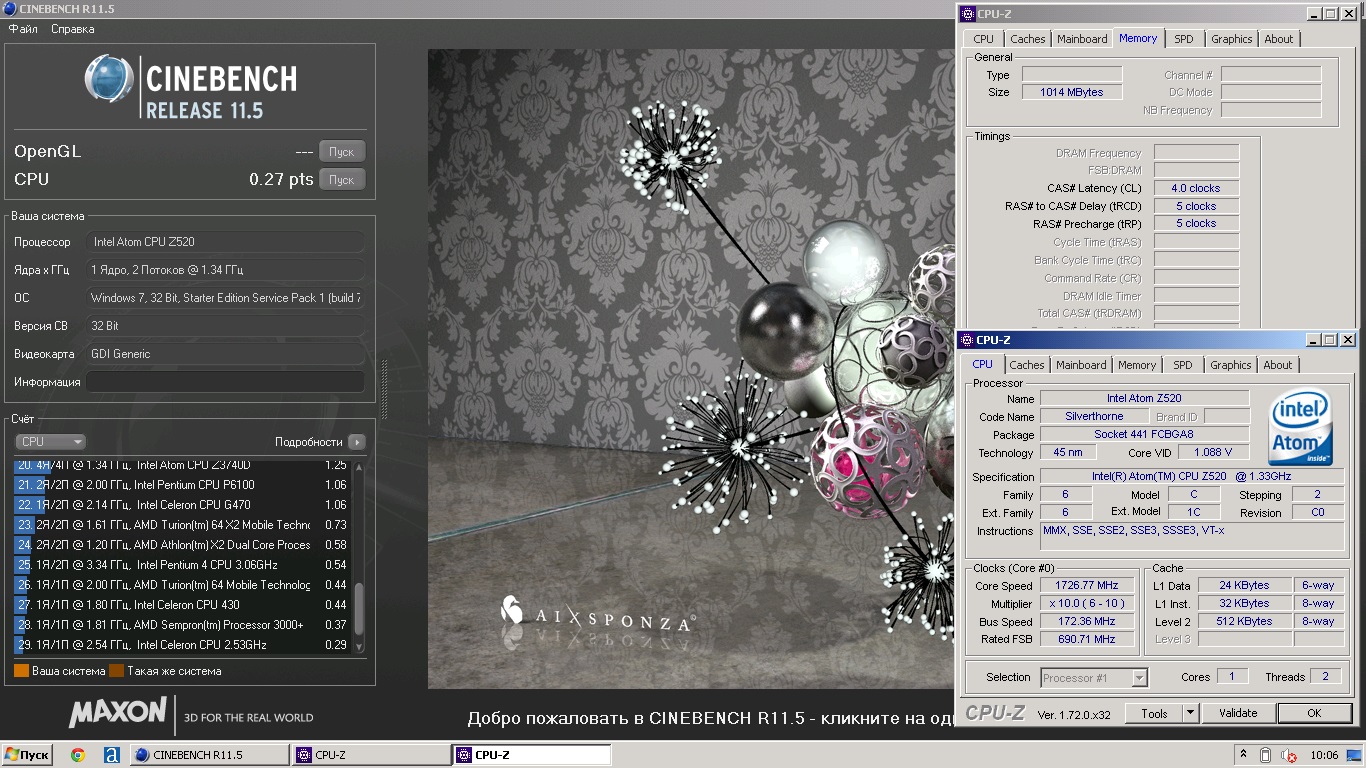Open SPD tab in CPU-Z CPU window
The height and width of the screenshot is (768, 1366).
pyautogui.click(x=1183, y=365)
